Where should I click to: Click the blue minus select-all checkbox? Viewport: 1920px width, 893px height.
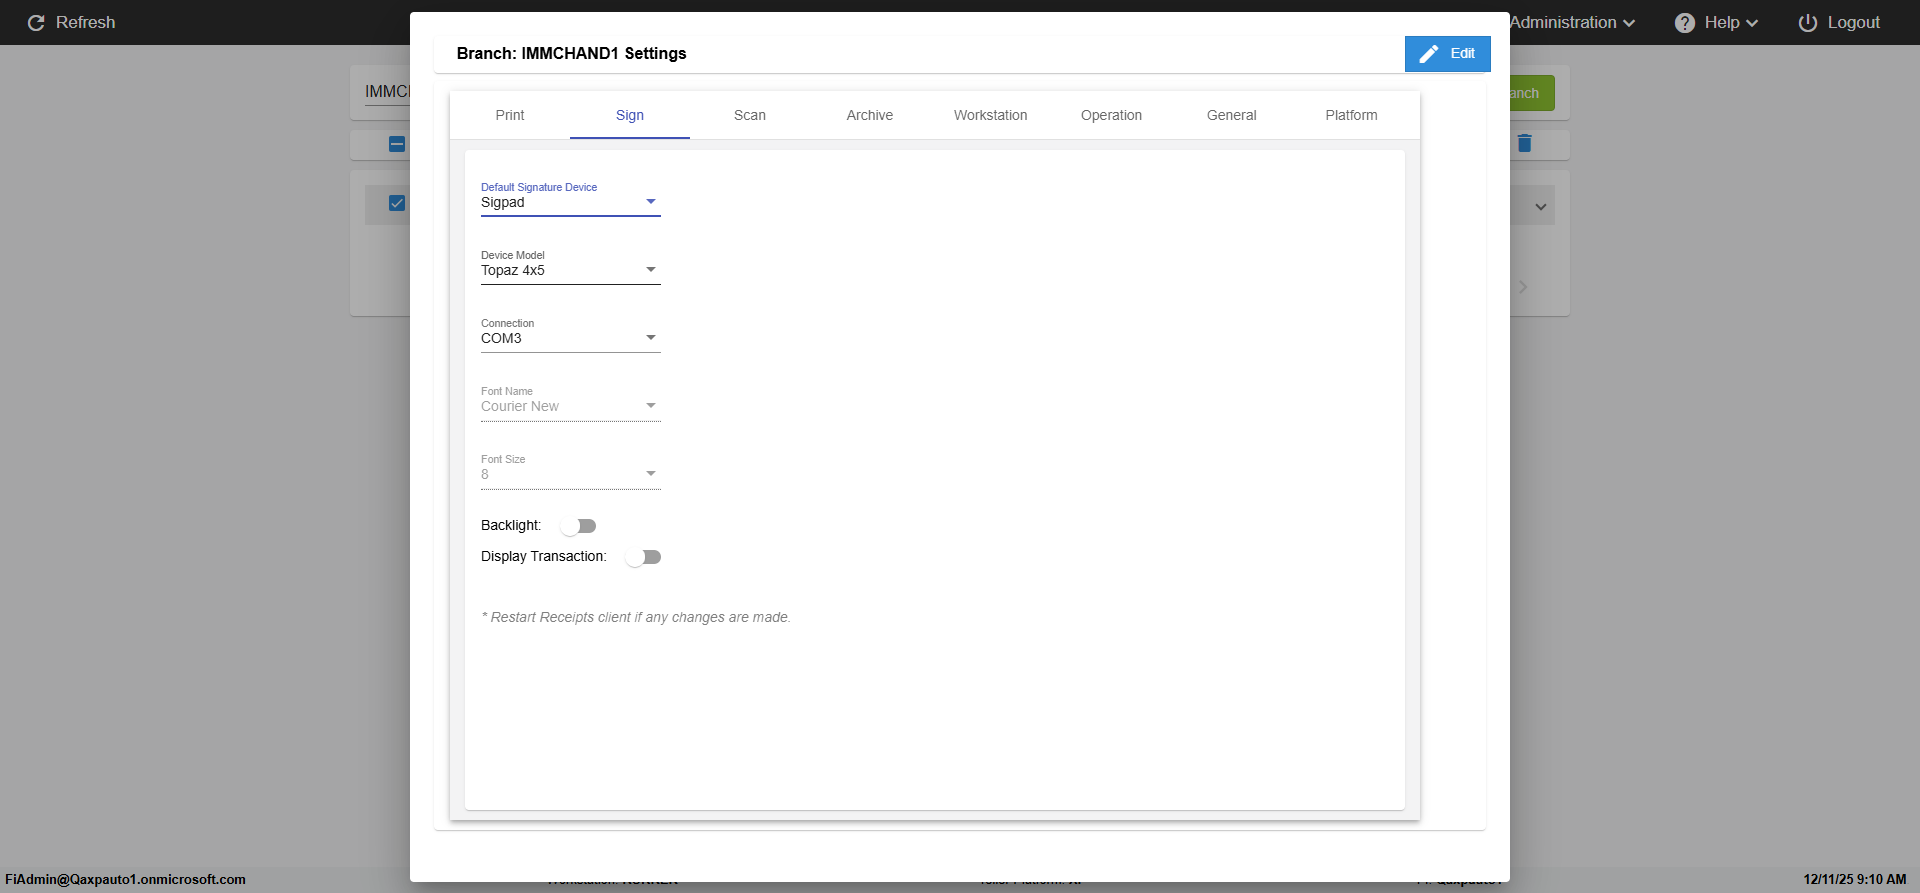[x=397, y=144]
